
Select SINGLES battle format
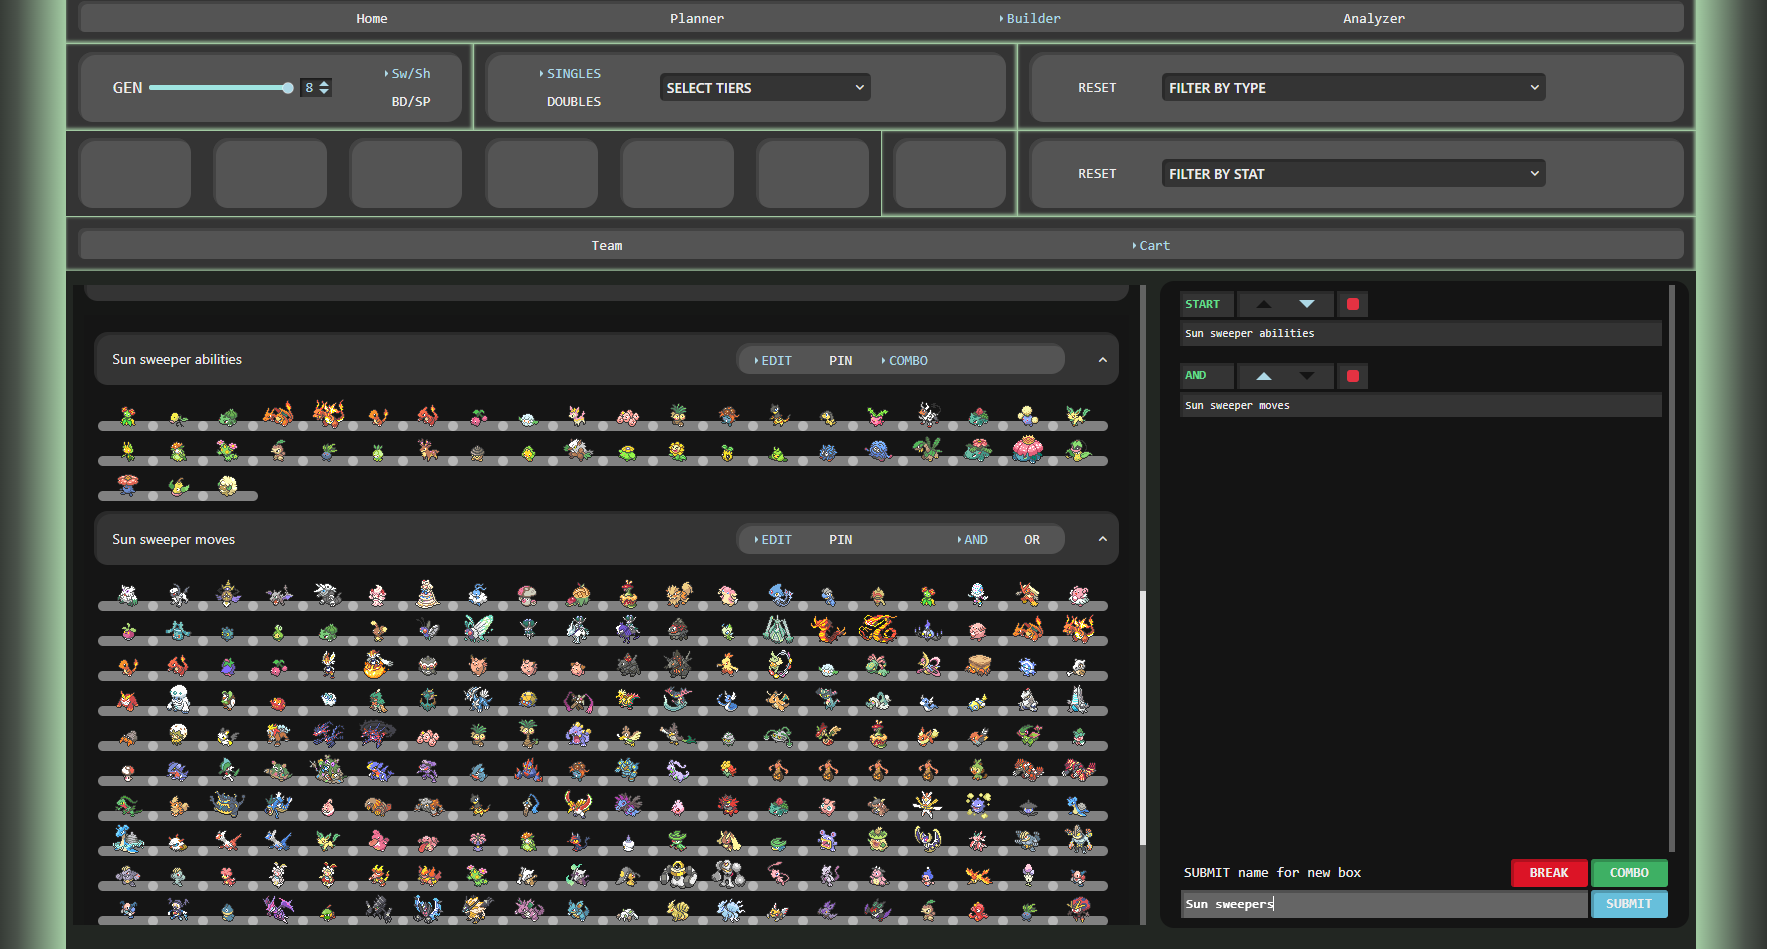pos(573,74)
